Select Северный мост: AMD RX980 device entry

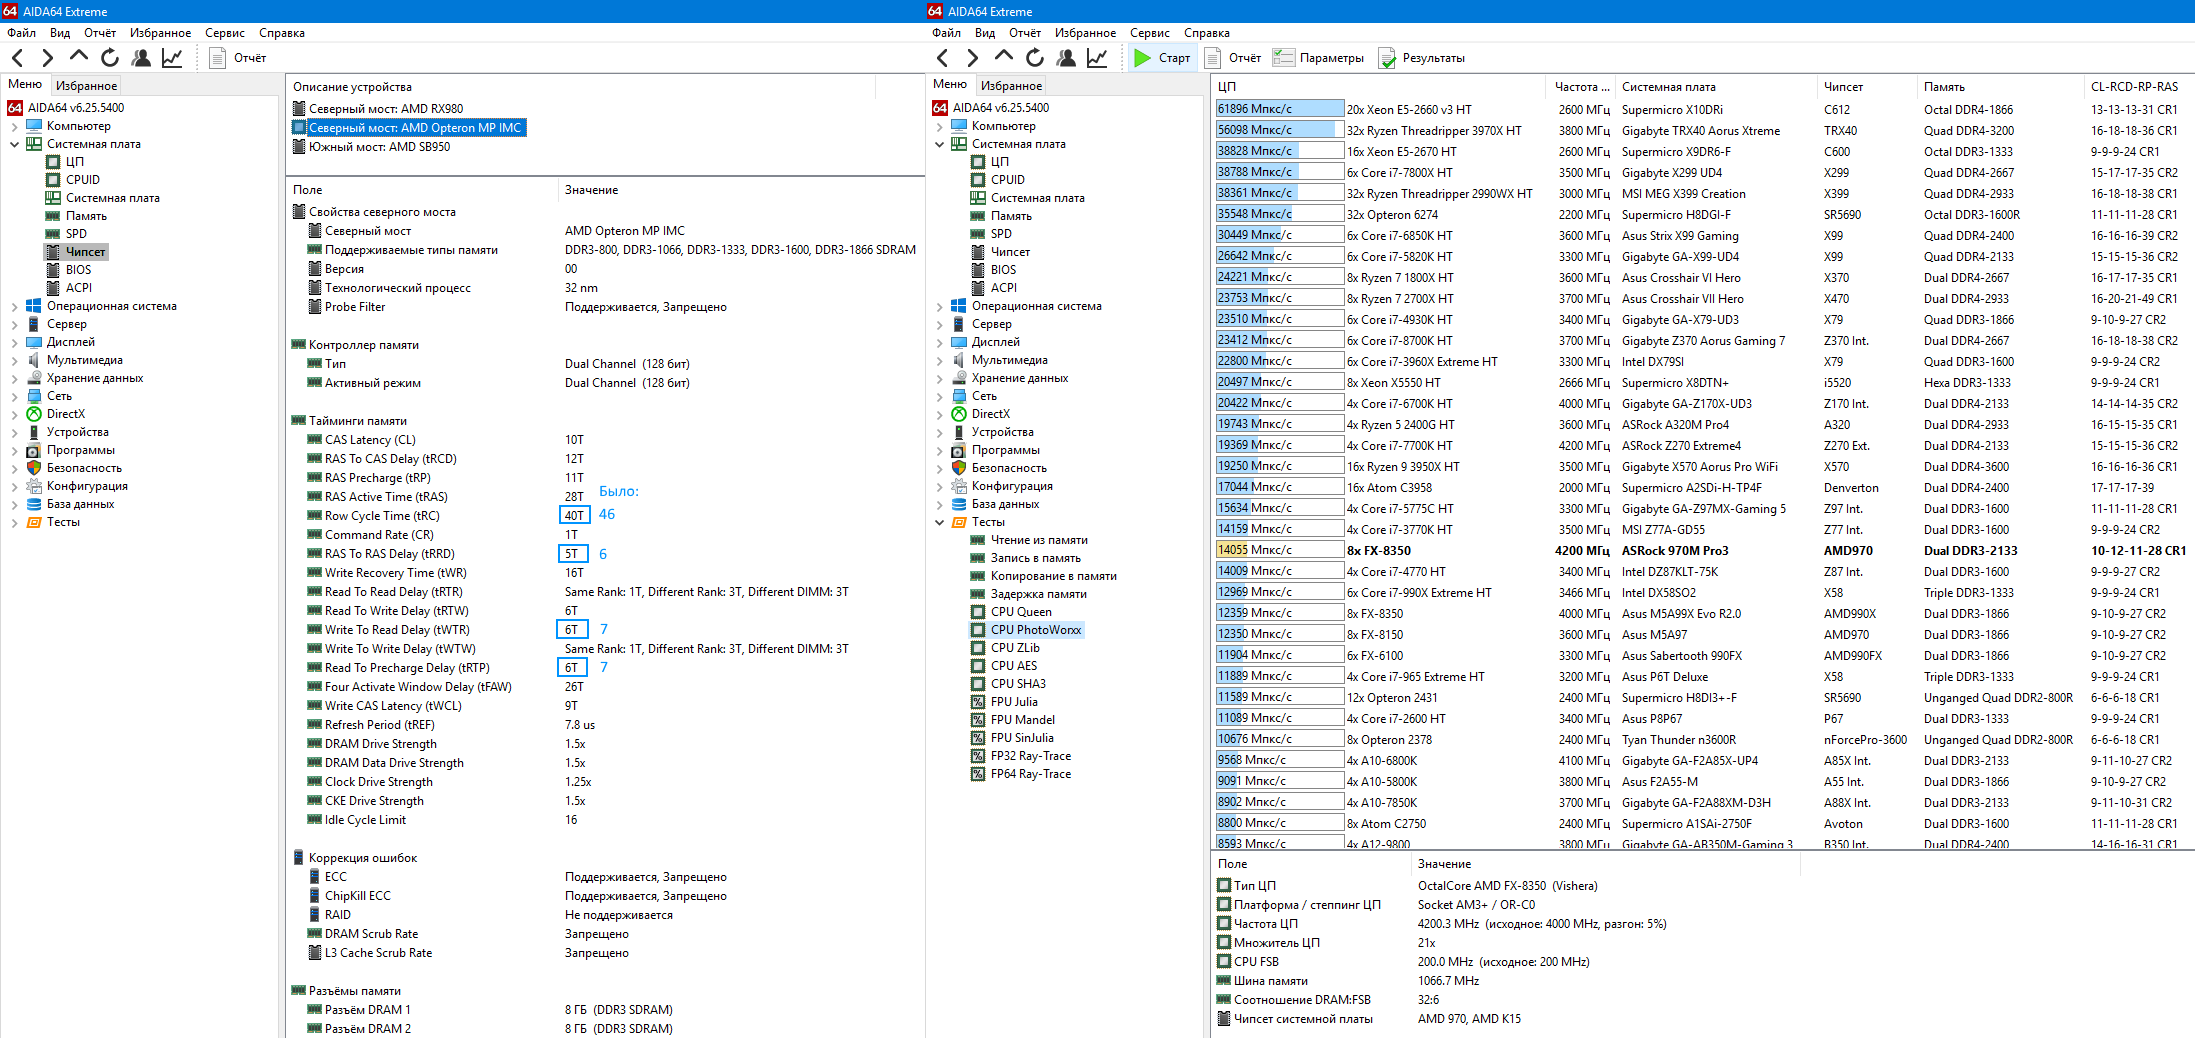coord(378,109)
